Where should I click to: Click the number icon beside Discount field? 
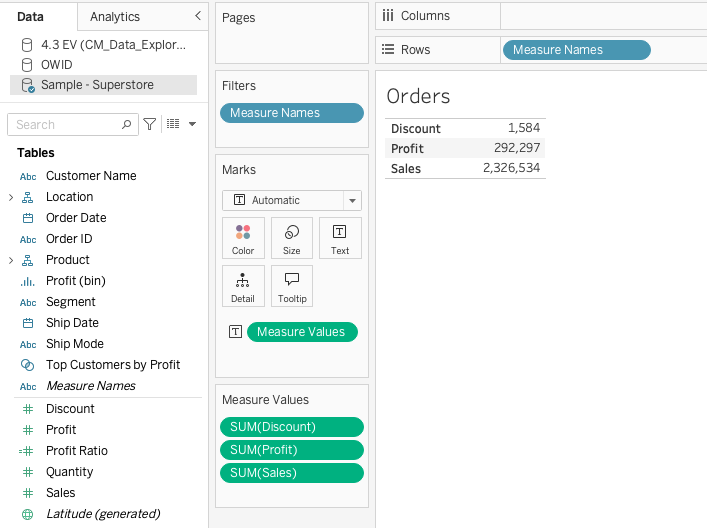coord(28,409)
